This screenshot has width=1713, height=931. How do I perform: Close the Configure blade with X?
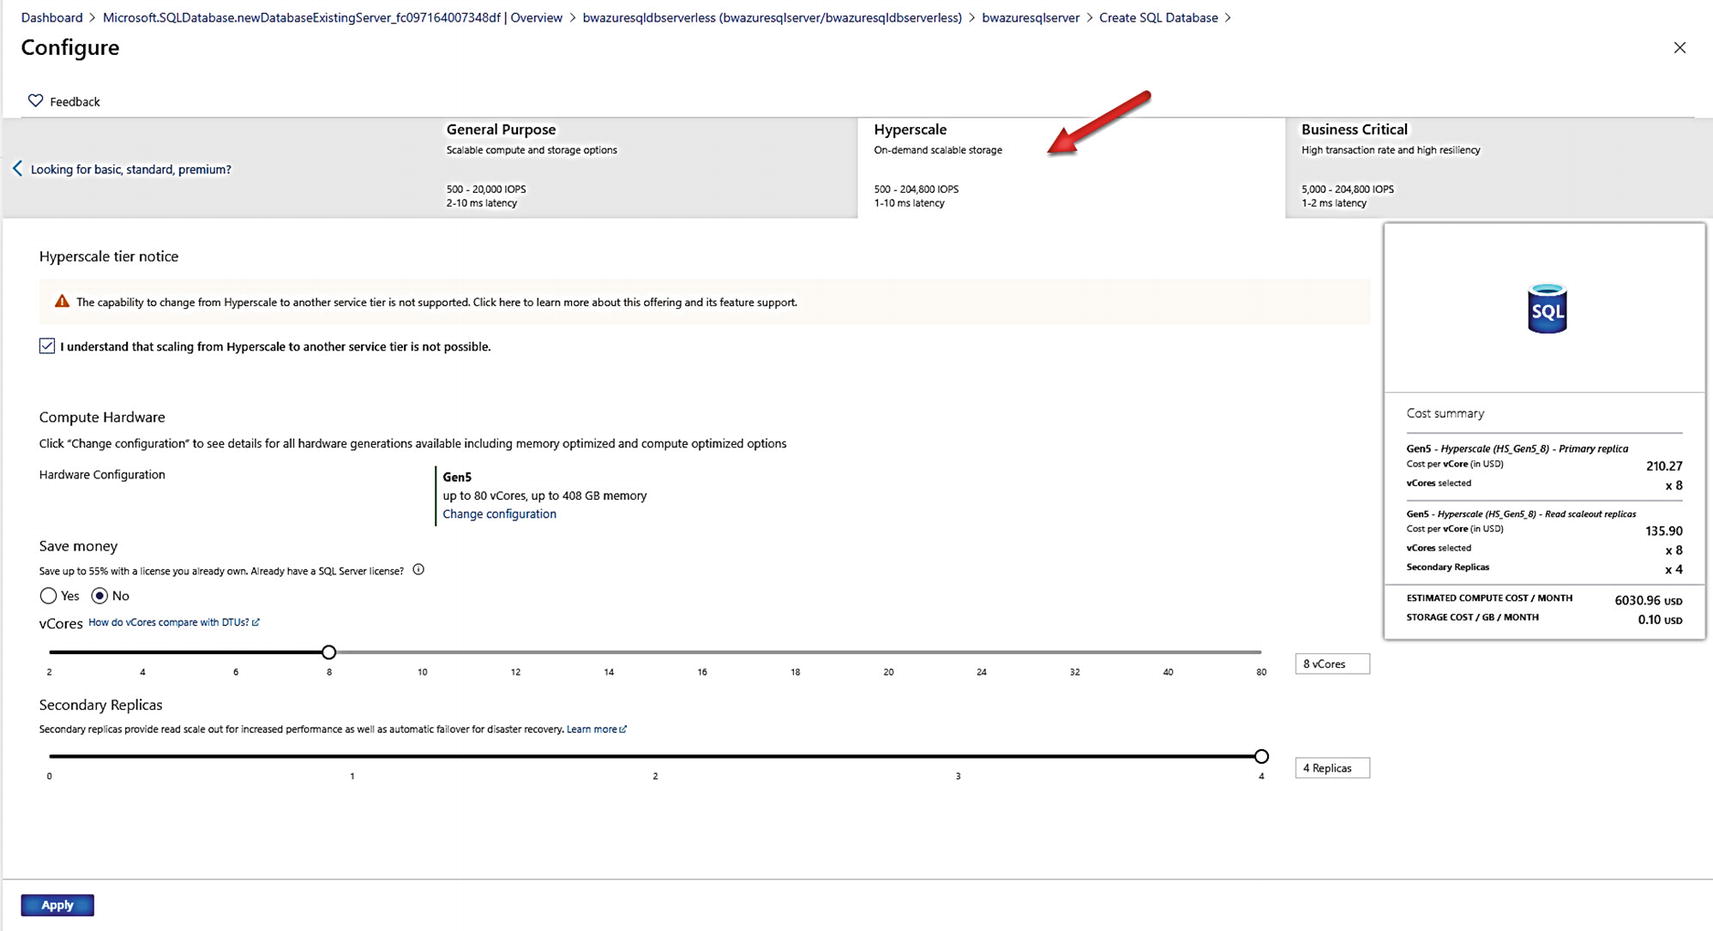tap(1680, 48)
